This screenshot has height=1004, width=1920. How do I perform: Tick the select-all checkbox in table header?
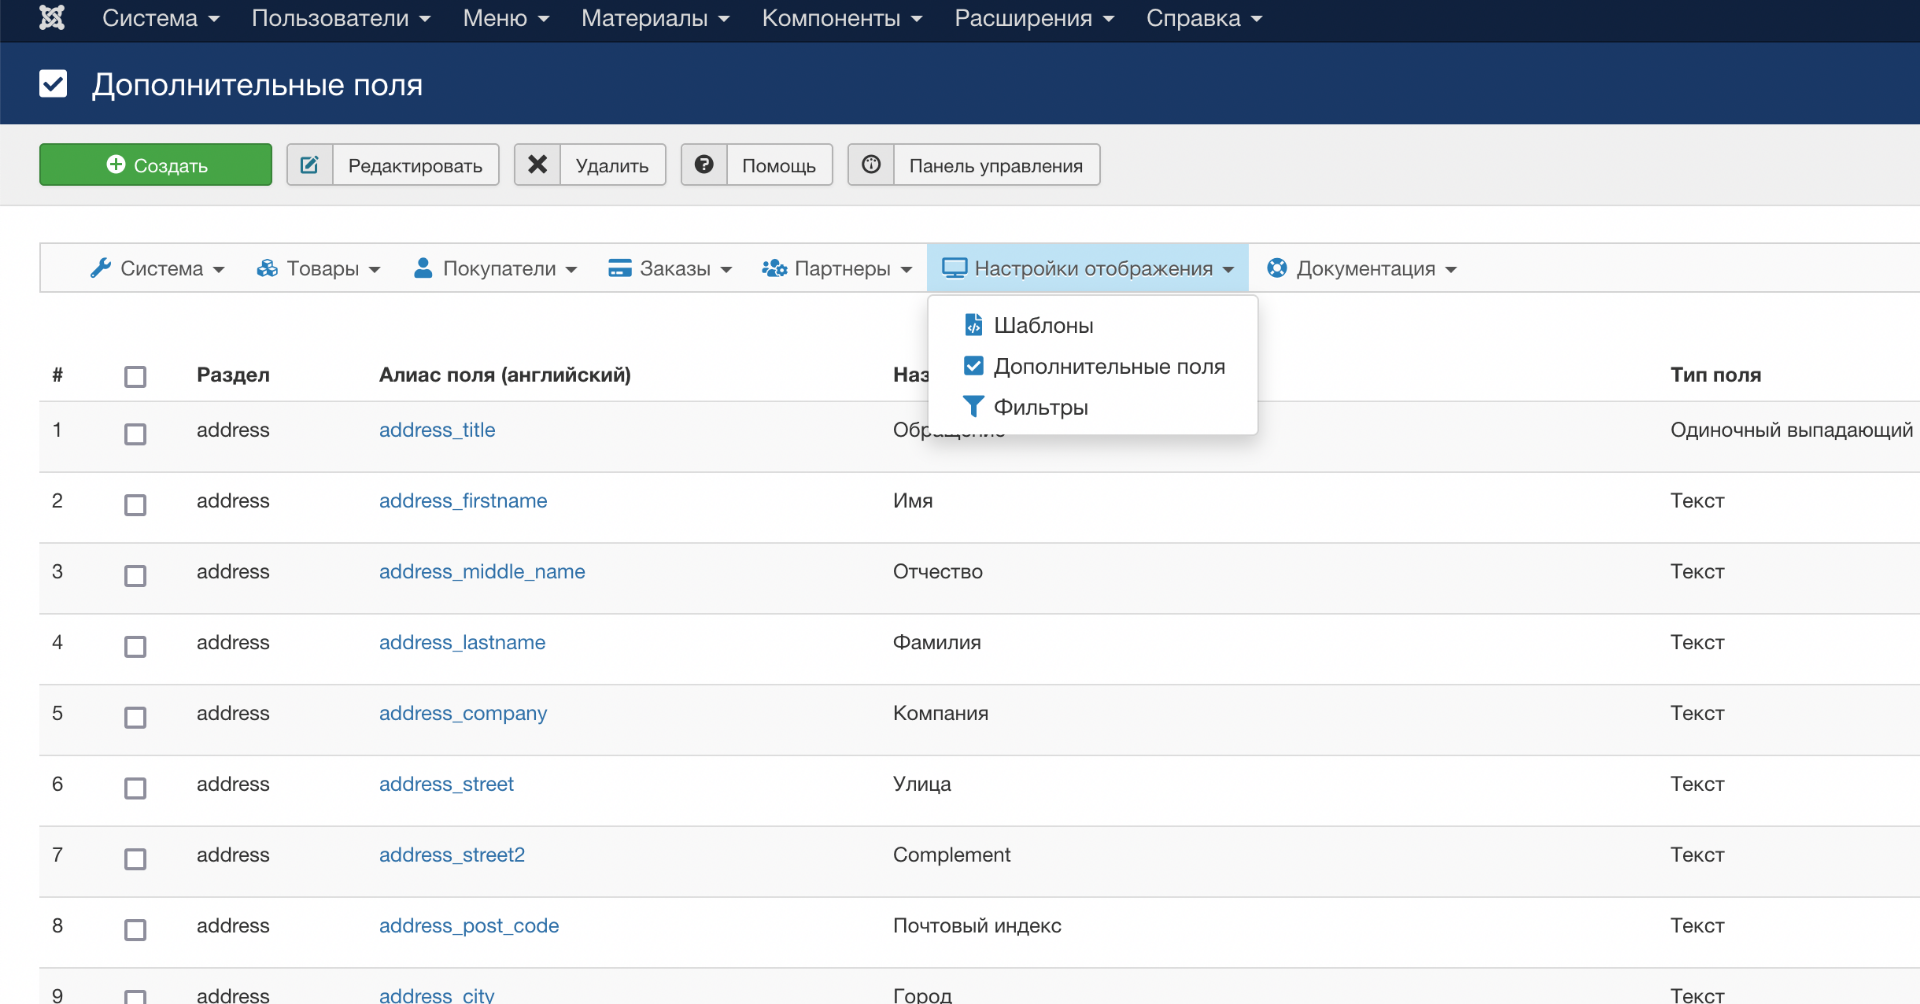tap(135, 377)
